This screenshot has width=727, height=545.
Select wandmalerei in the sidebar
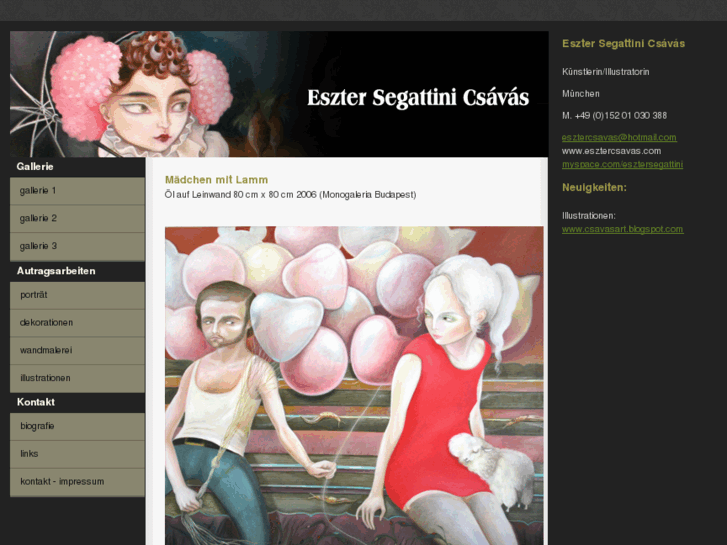pyautogui.click(x=77, y=351)
